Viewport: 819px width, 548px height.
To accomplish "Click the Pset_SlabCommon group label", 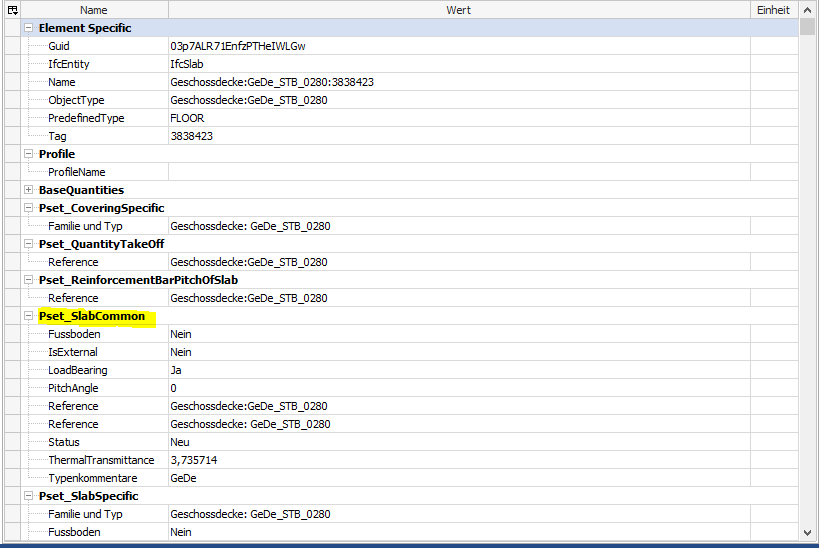I will 92,316.
